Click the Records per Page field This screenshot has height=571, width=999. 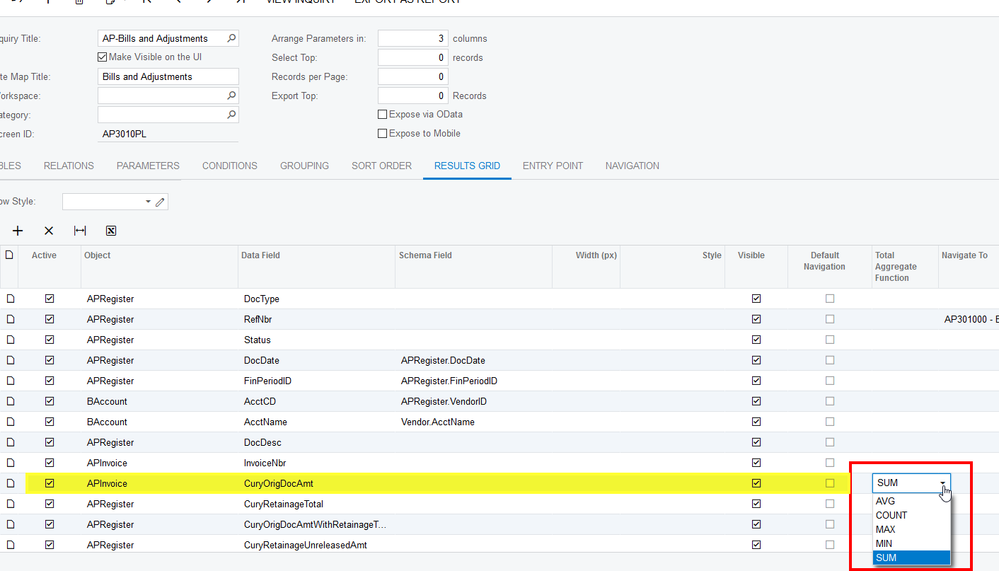click(x=412, y=77)
